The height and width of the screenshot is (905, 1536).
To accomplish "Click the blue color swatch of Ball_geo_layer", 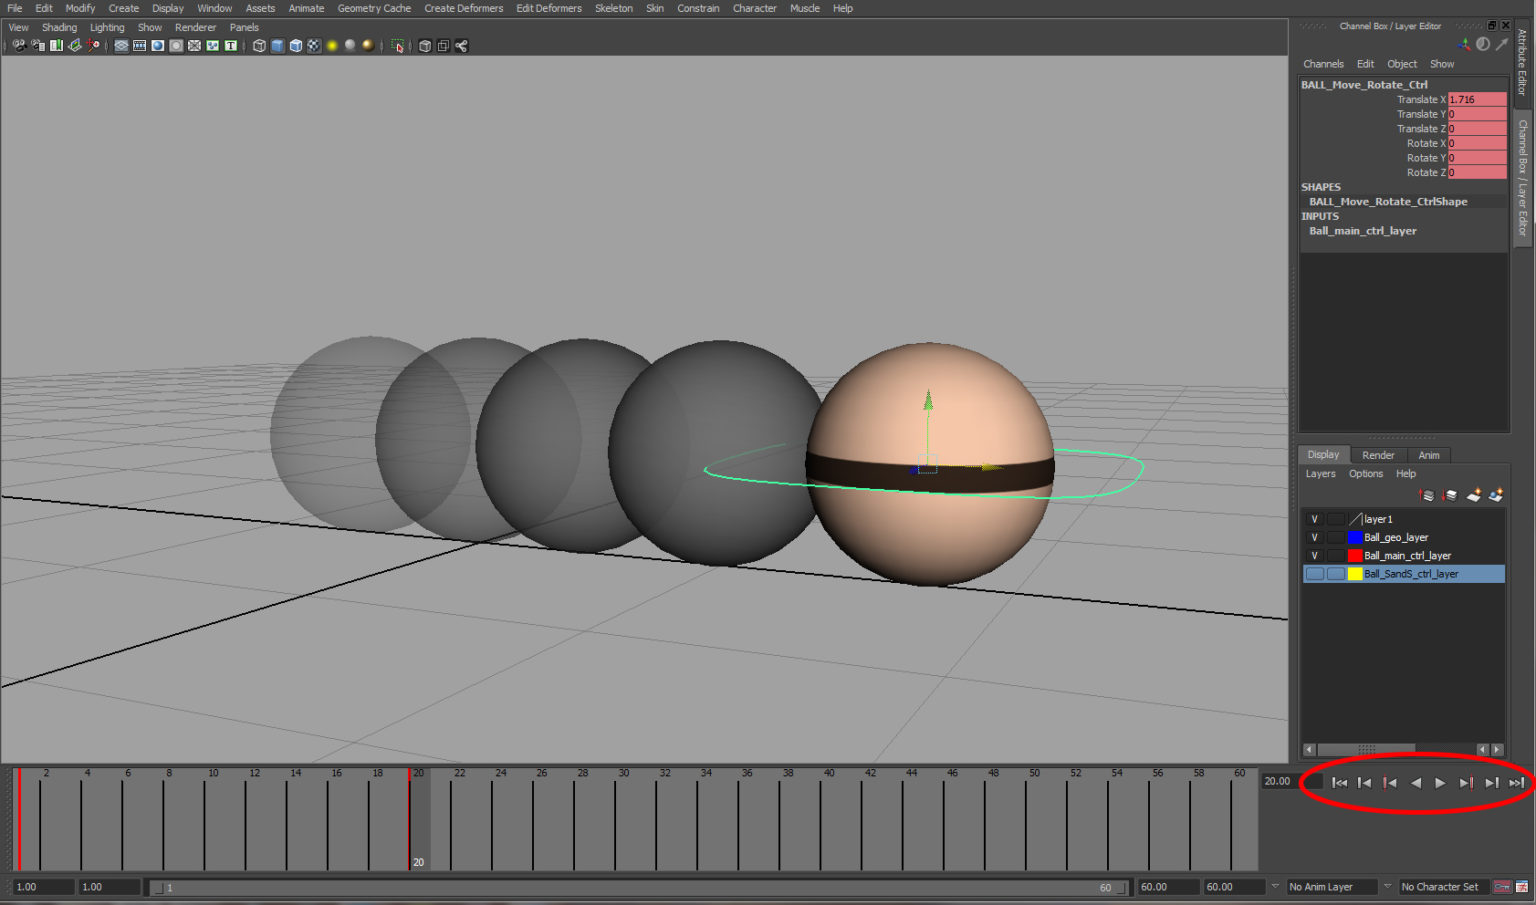I will pyautogui.click(x=1355, y=538).
